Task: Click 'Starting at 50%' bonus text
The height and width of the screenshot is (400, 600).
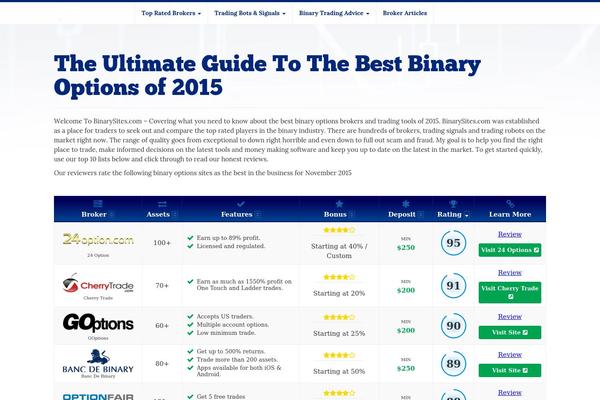Action: (339, 371)
